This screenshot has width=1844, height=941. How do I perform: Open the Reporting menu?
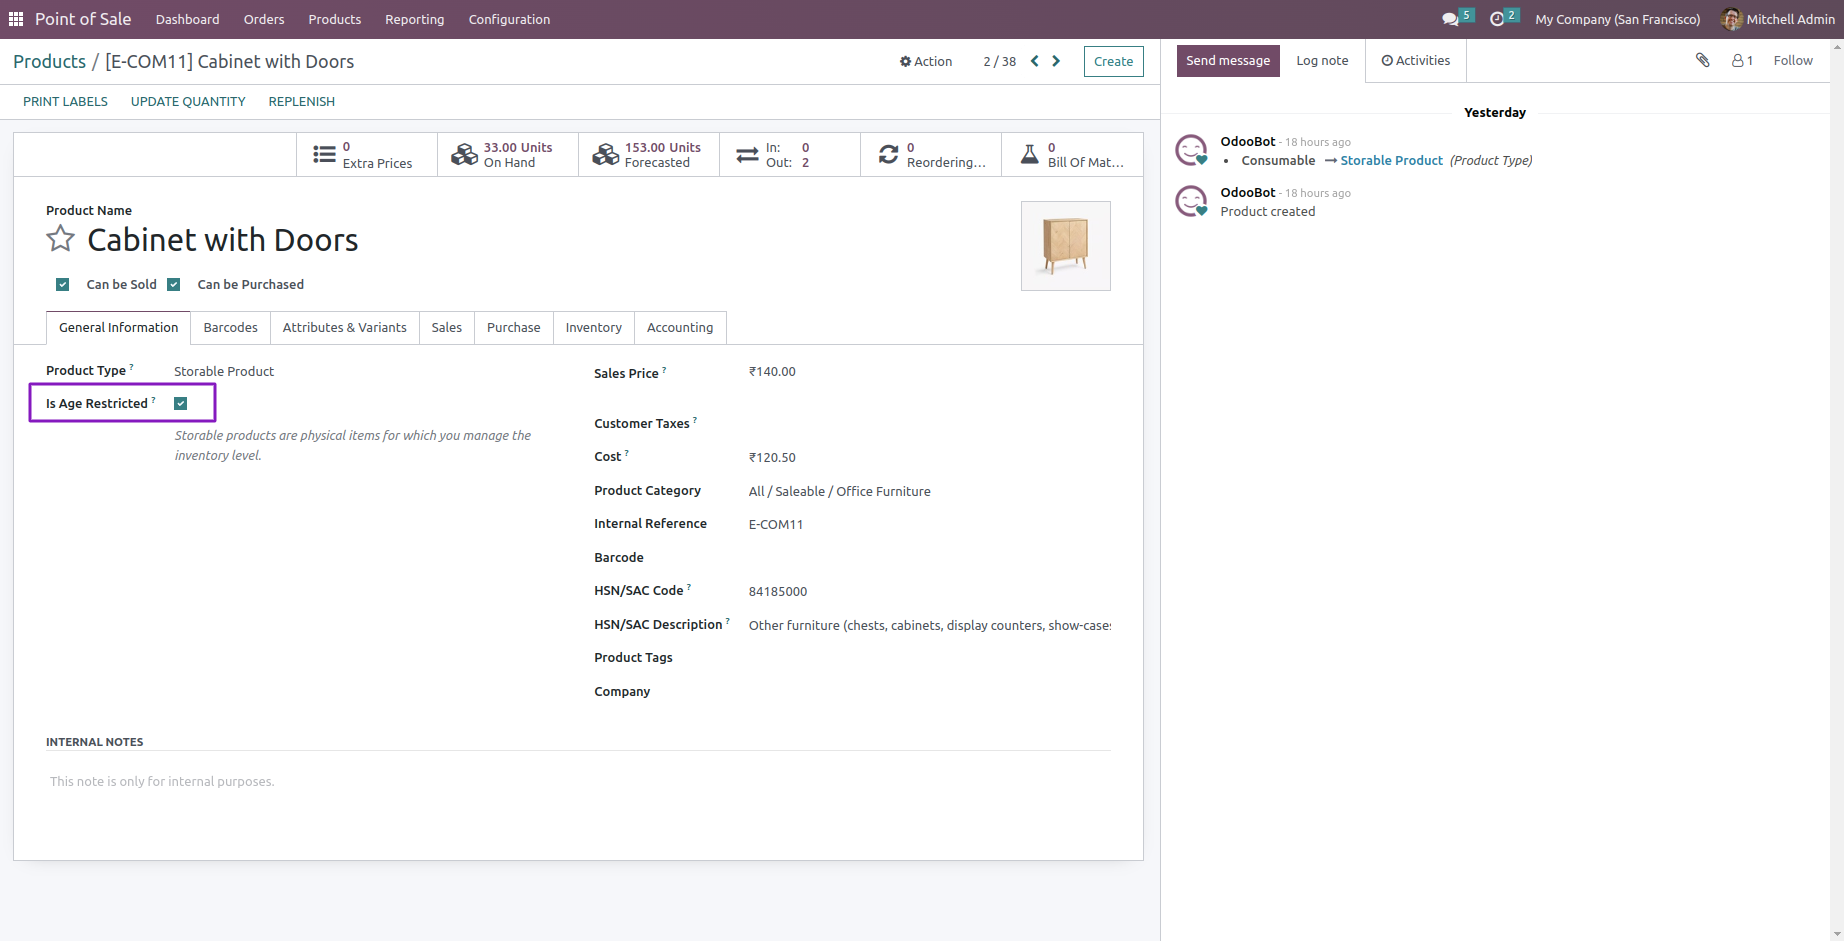(414, 19)
